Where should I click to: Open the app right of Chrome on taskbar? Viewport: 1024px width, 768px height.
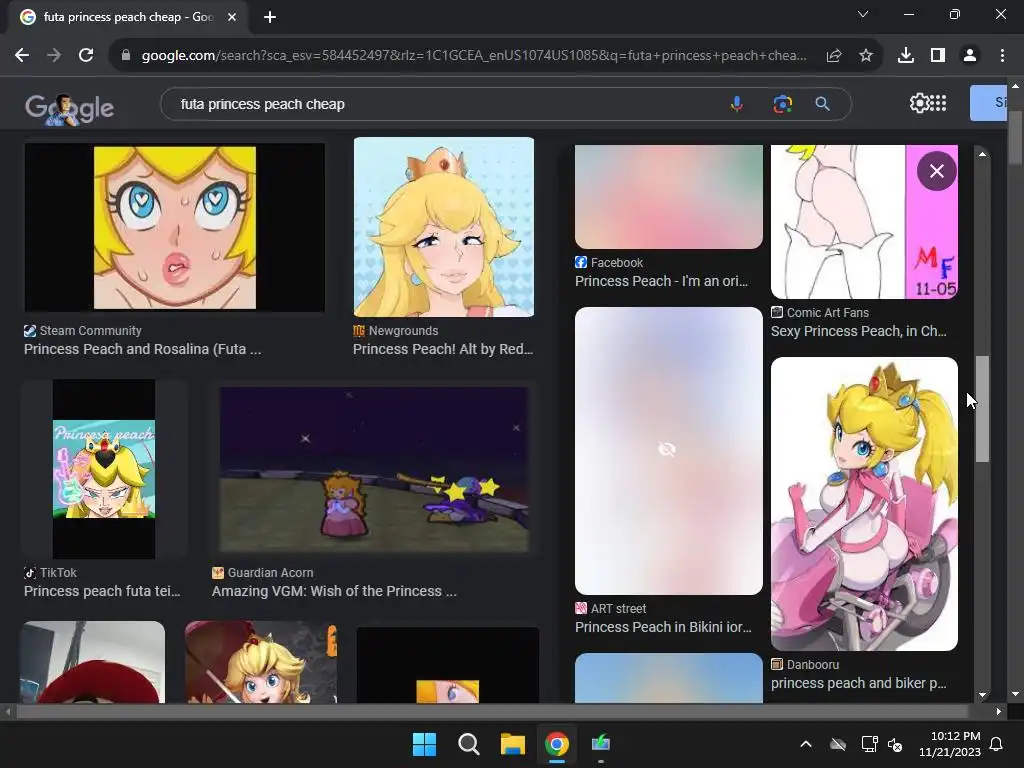601,743
